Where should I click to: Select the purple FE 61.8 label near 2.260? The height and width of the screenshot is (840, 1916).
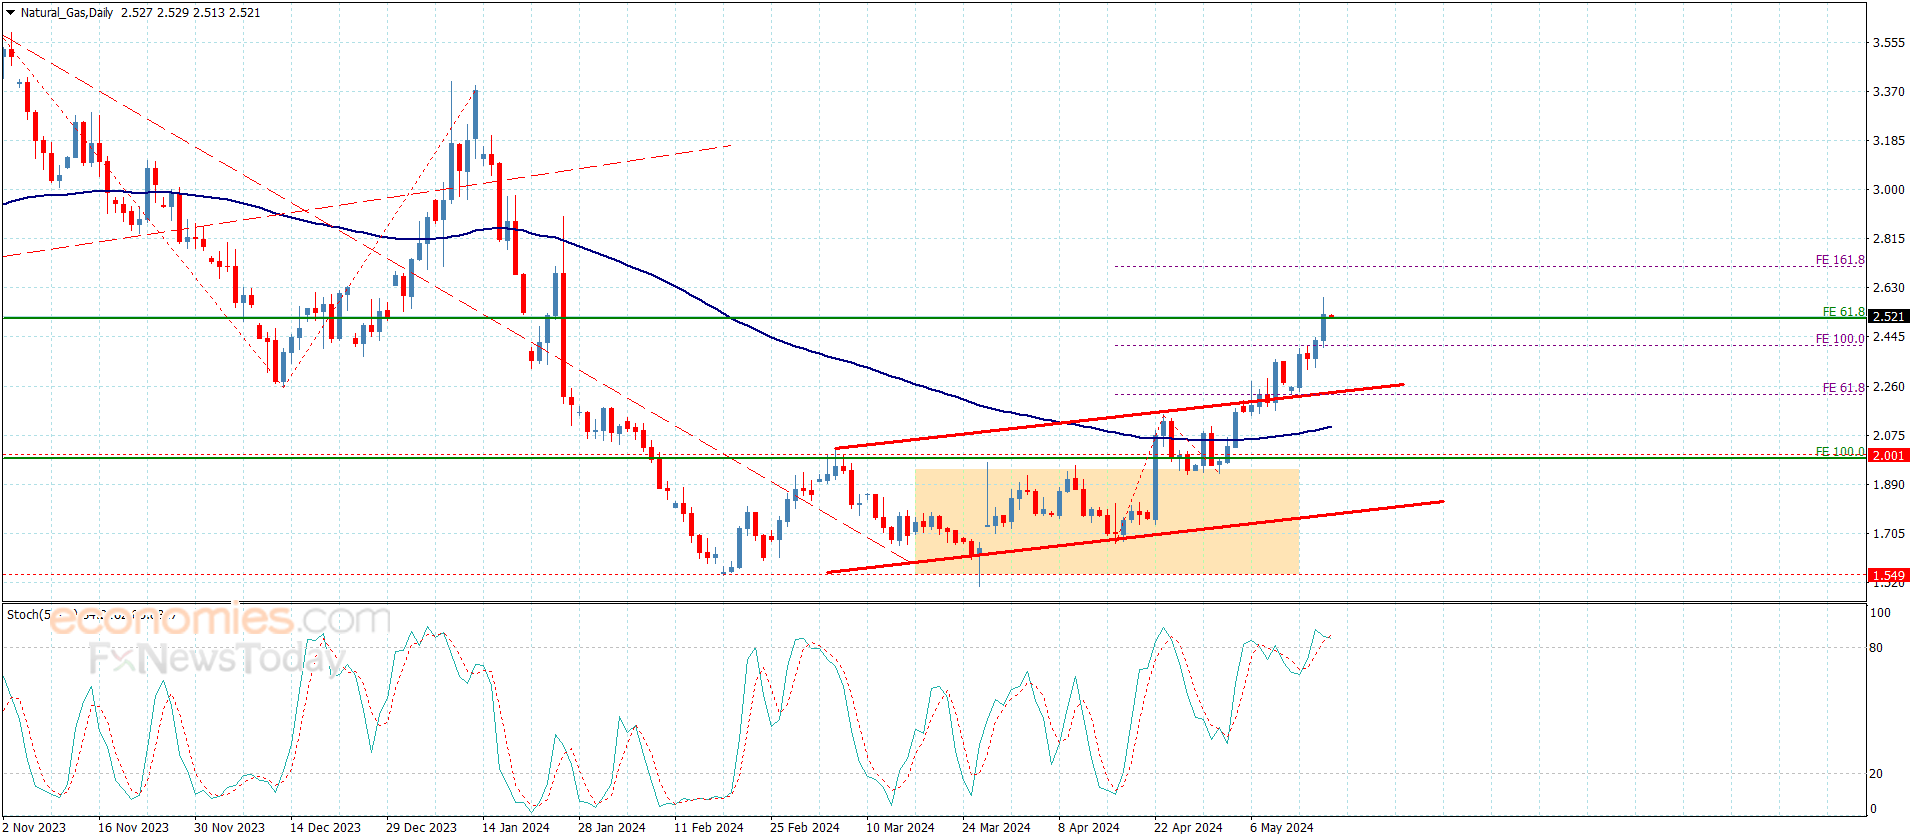tap(1842, 388)
